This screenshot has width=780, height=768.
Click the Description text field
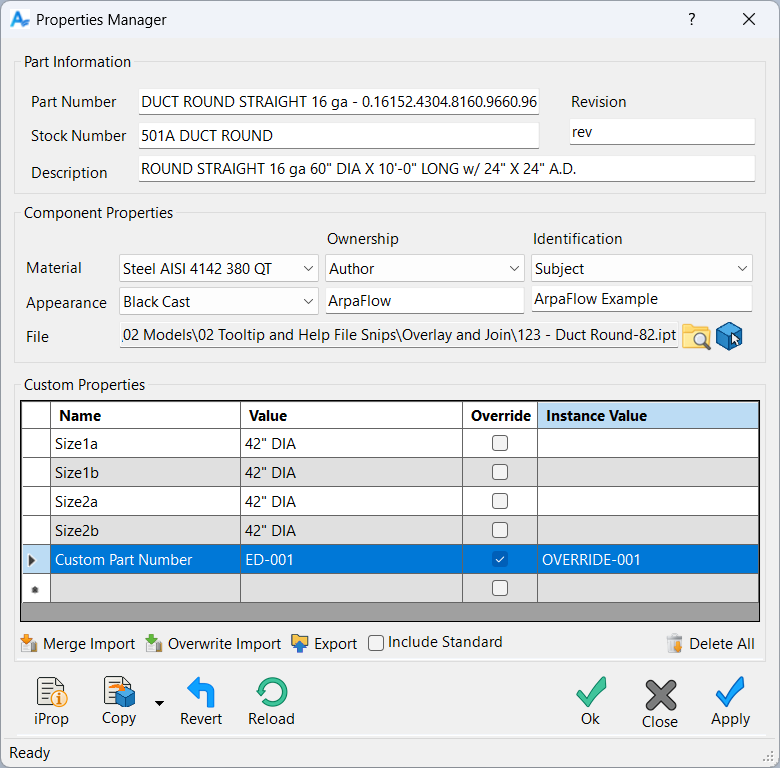446,170
